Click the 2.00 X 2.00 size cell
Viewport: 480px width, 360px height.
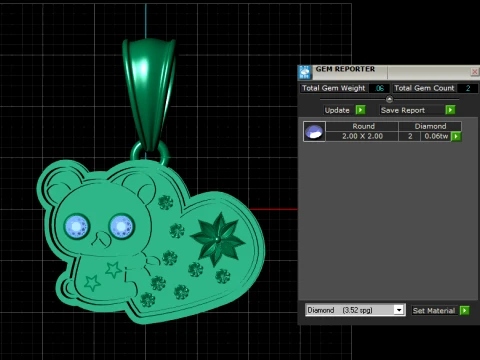coord(362,136)
